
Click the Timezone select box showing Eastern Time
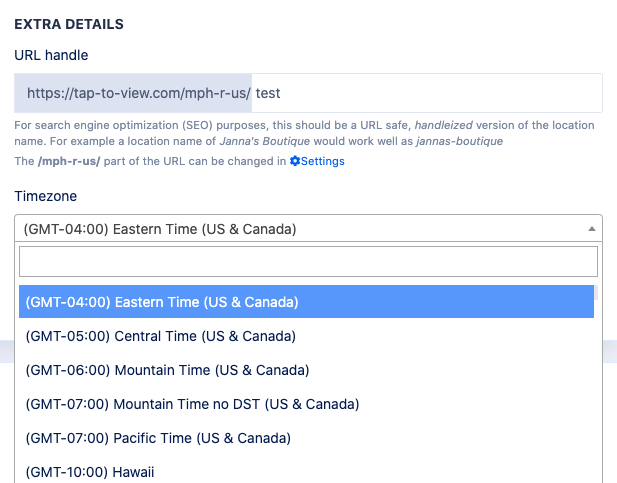click(300, 229)
